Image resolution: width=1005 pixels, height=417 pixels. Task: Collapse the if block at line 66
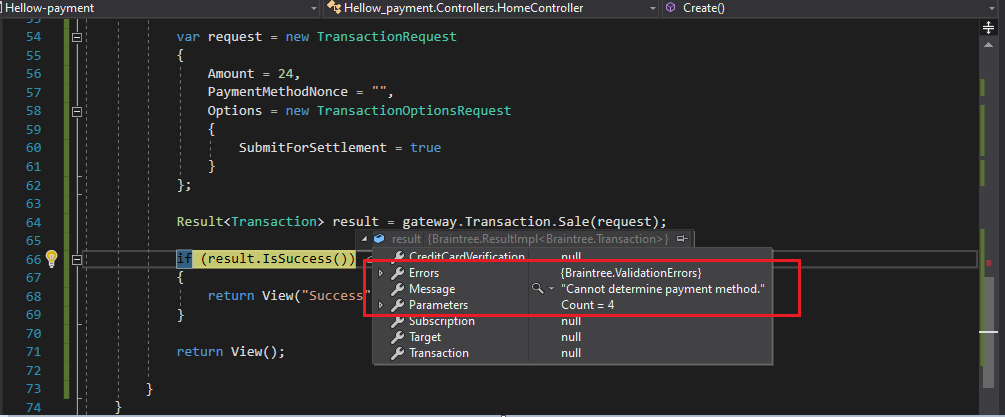(77, 259)
